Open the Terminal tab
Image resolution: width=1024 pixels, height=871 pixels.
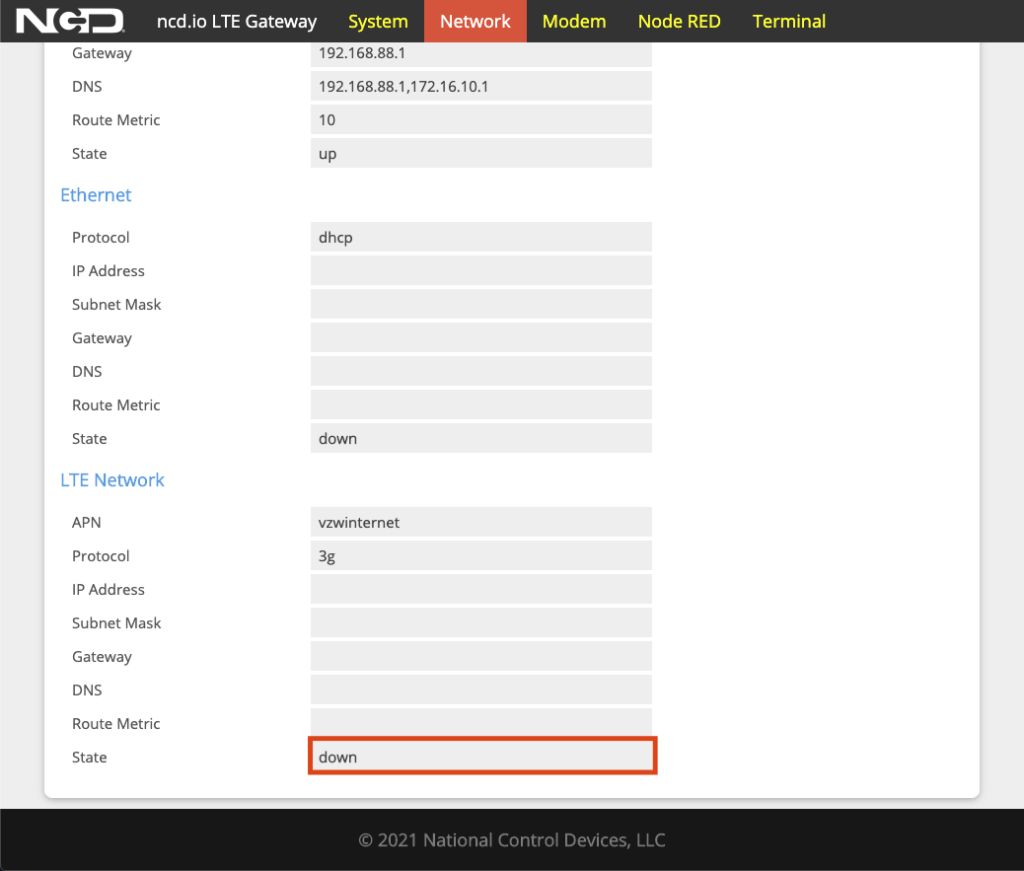click(x=789, y=21)
